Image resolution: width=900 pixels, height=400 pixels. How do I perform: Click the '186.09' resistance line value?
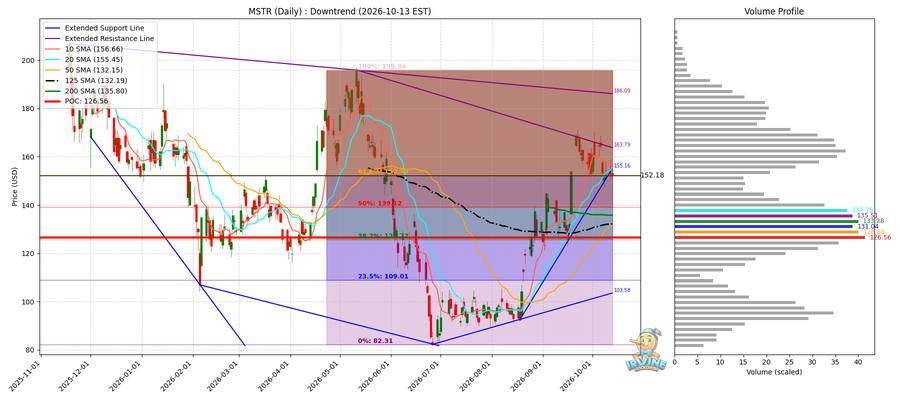(622, 91)
